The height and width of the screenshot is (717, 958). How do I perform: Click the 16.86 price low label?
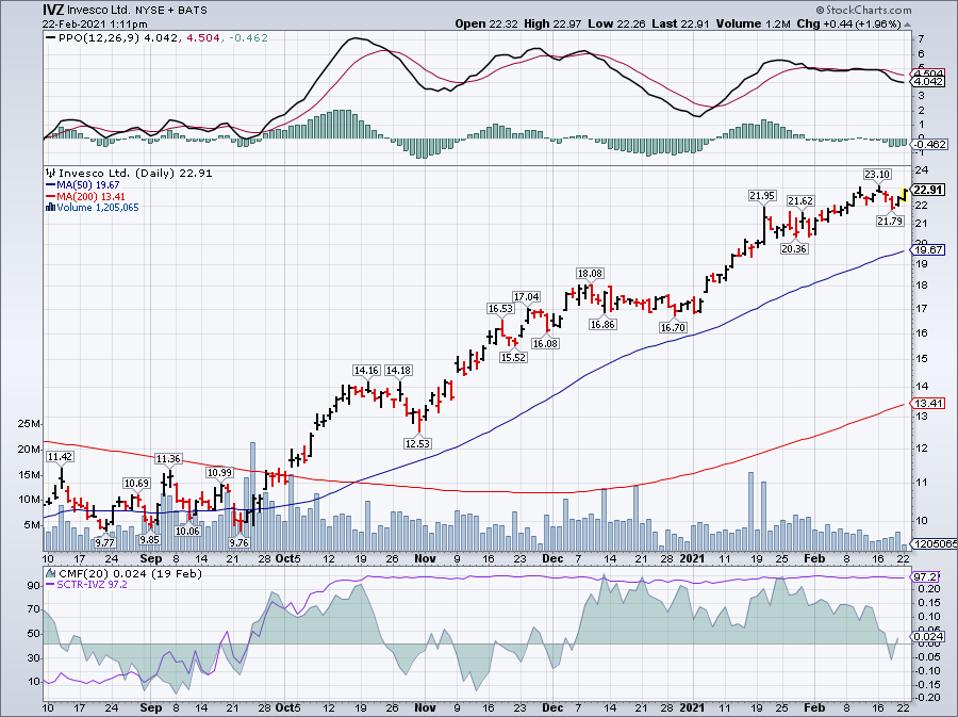click(602, 324)
